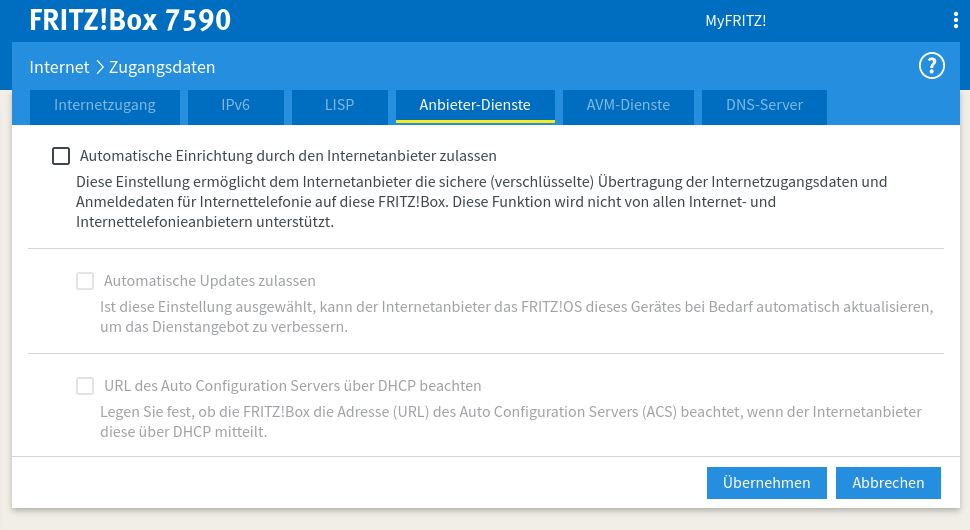This screenshot has width=970, height=530.
Task: Click the Automatische Updates zulassen label
Action: [210, 281]
